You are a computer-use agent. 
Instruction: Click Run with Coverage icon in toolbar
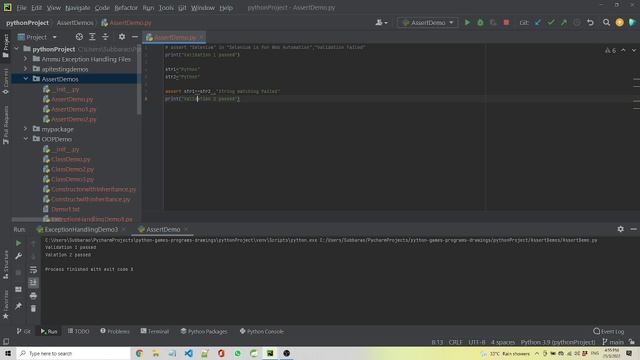(493, 23)
